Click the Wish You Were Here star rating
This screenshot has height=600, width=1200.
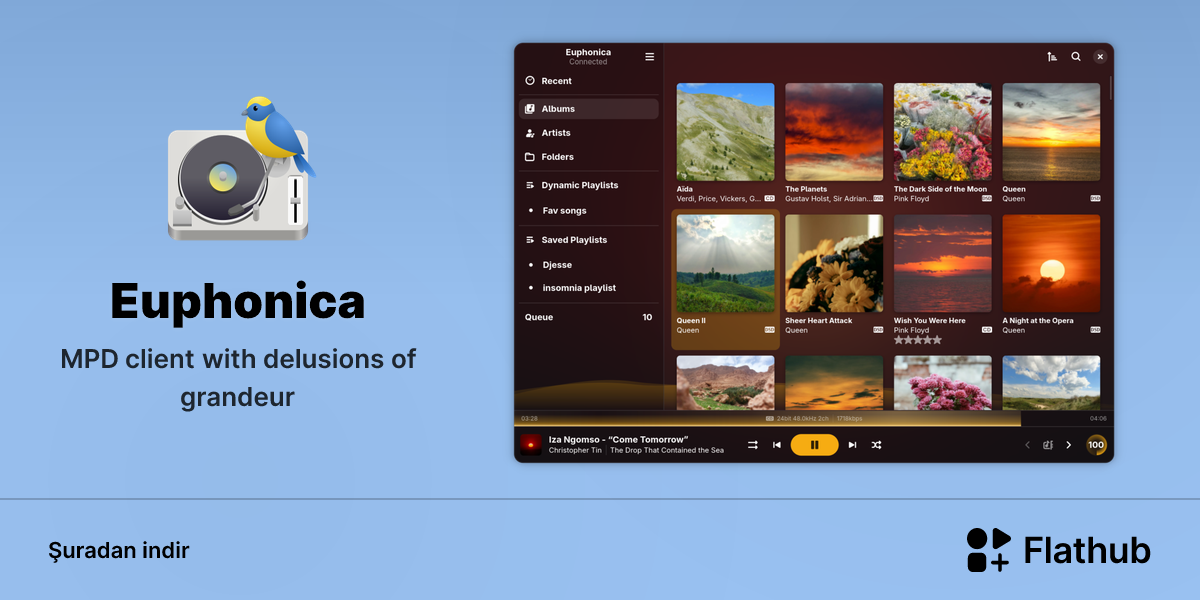point(918,340)
